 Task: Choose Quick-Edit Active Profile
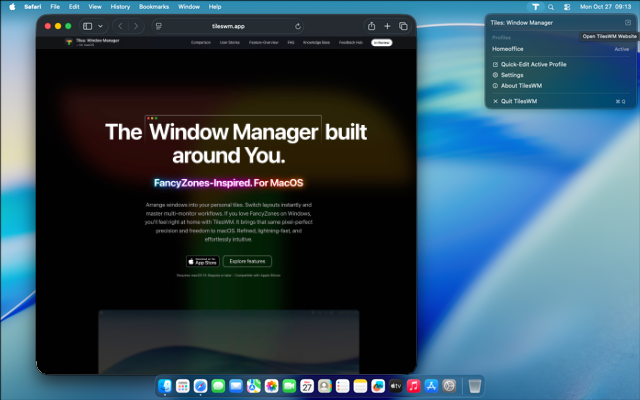click(533, 64)
